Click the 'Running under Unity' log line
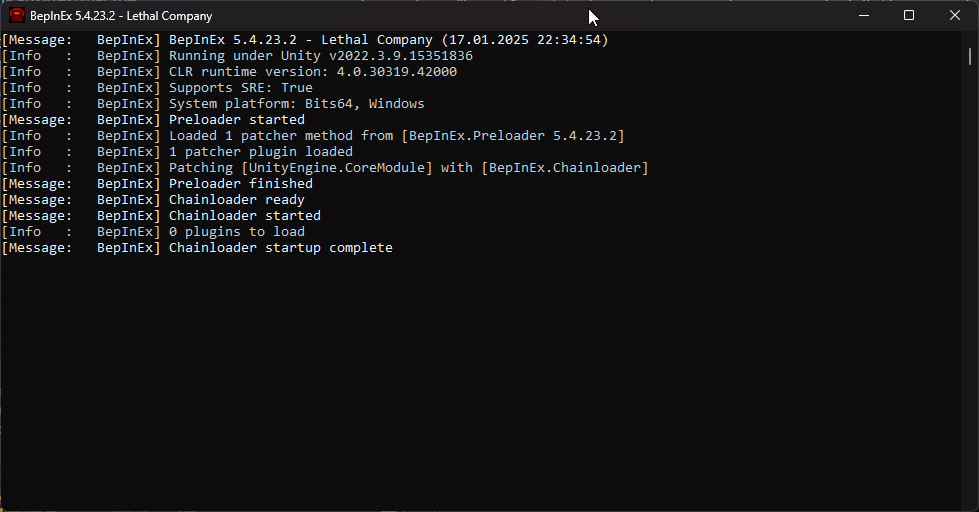Image resolution: width=979 pixels, height=512 pixels. [x=320, y=56]
